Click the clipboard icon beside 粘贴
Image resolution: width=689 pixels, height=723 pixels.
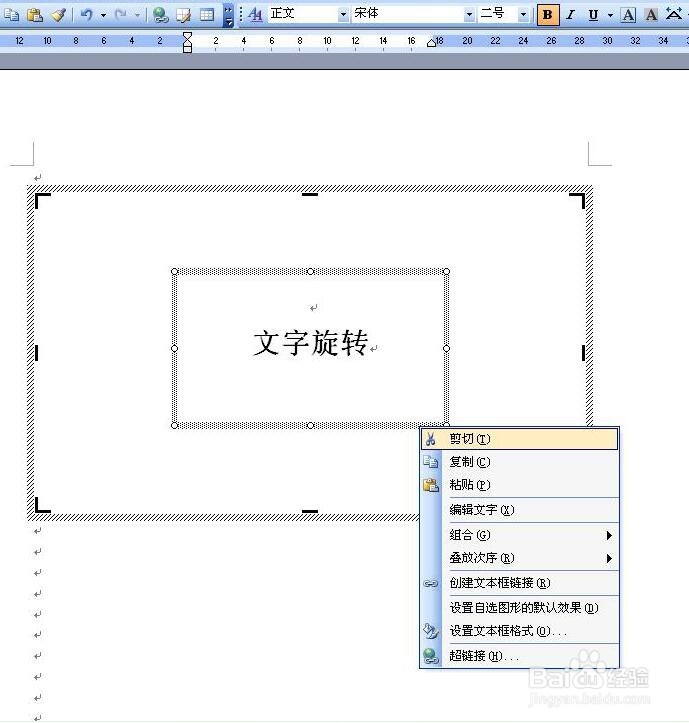[x=431, y=485]
